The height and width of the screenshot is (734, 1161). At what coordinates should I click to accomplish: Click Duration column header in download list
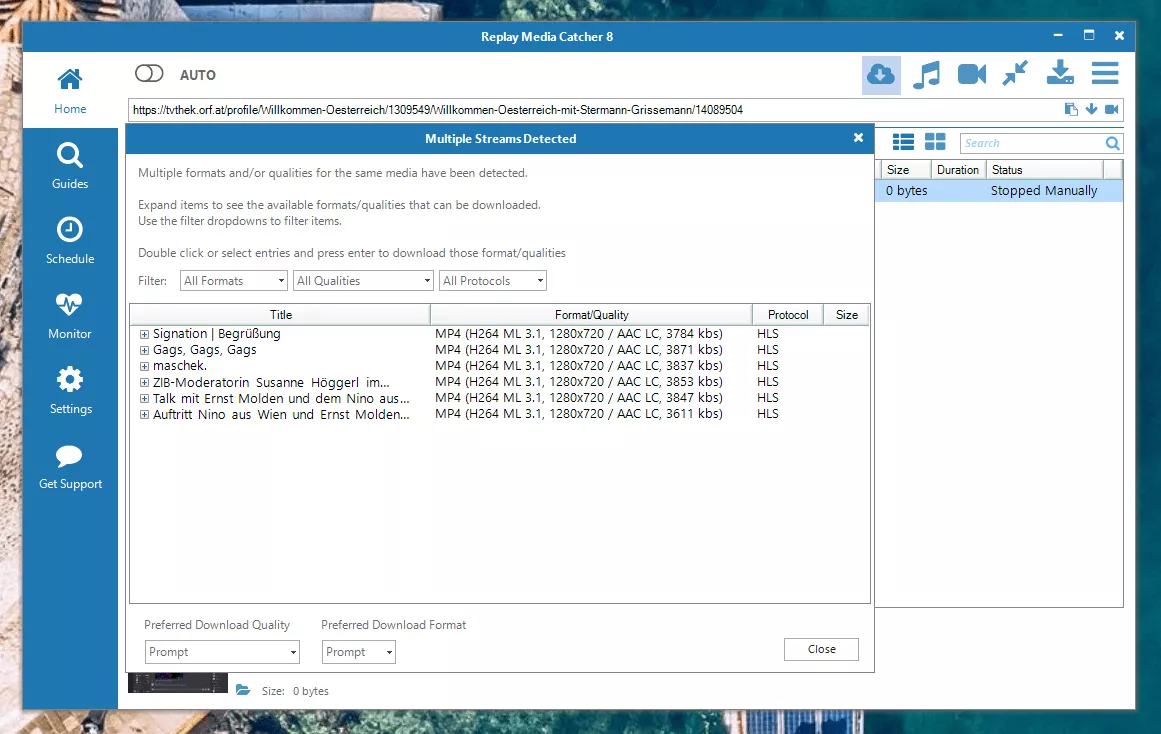[x=957, y=170]
